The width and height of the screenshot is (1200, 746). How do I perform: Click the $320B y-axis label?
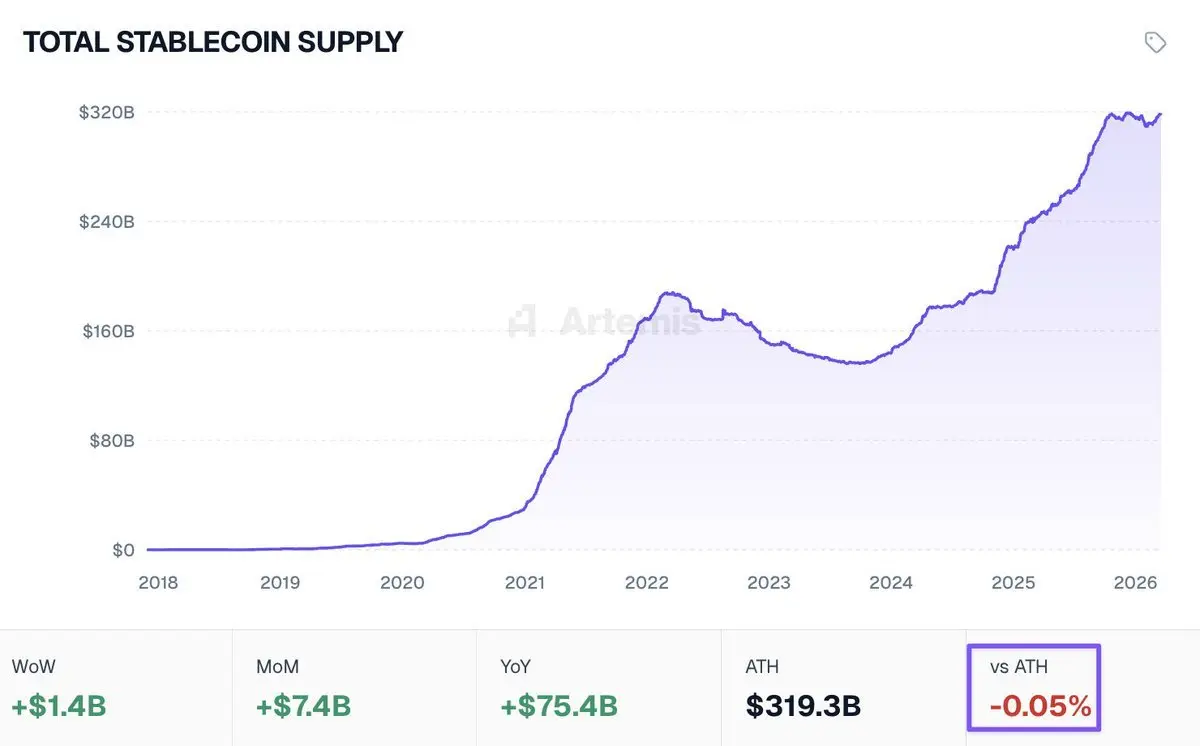pos(107,112)
